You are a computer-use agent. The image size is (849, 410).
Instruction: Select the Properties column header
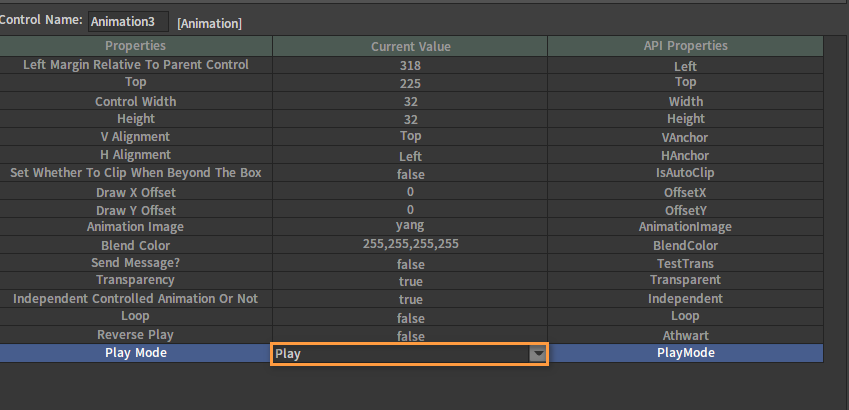pos(136,46)
